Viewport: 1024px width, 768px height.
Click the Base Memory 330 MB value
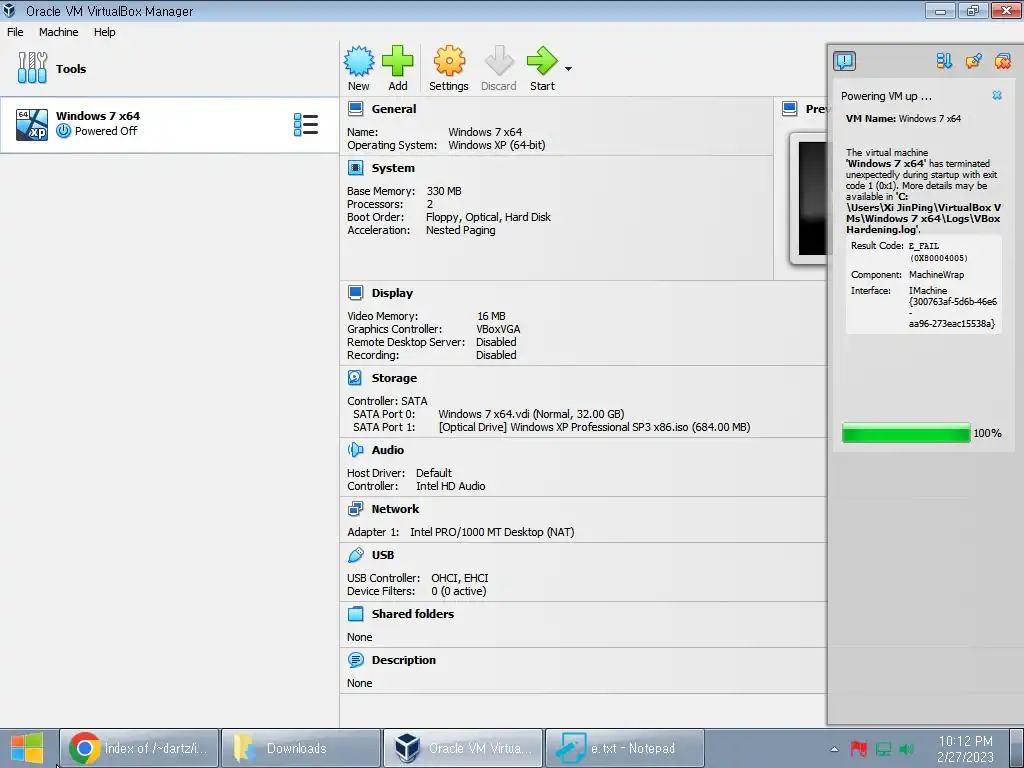[x=444, y=191]
